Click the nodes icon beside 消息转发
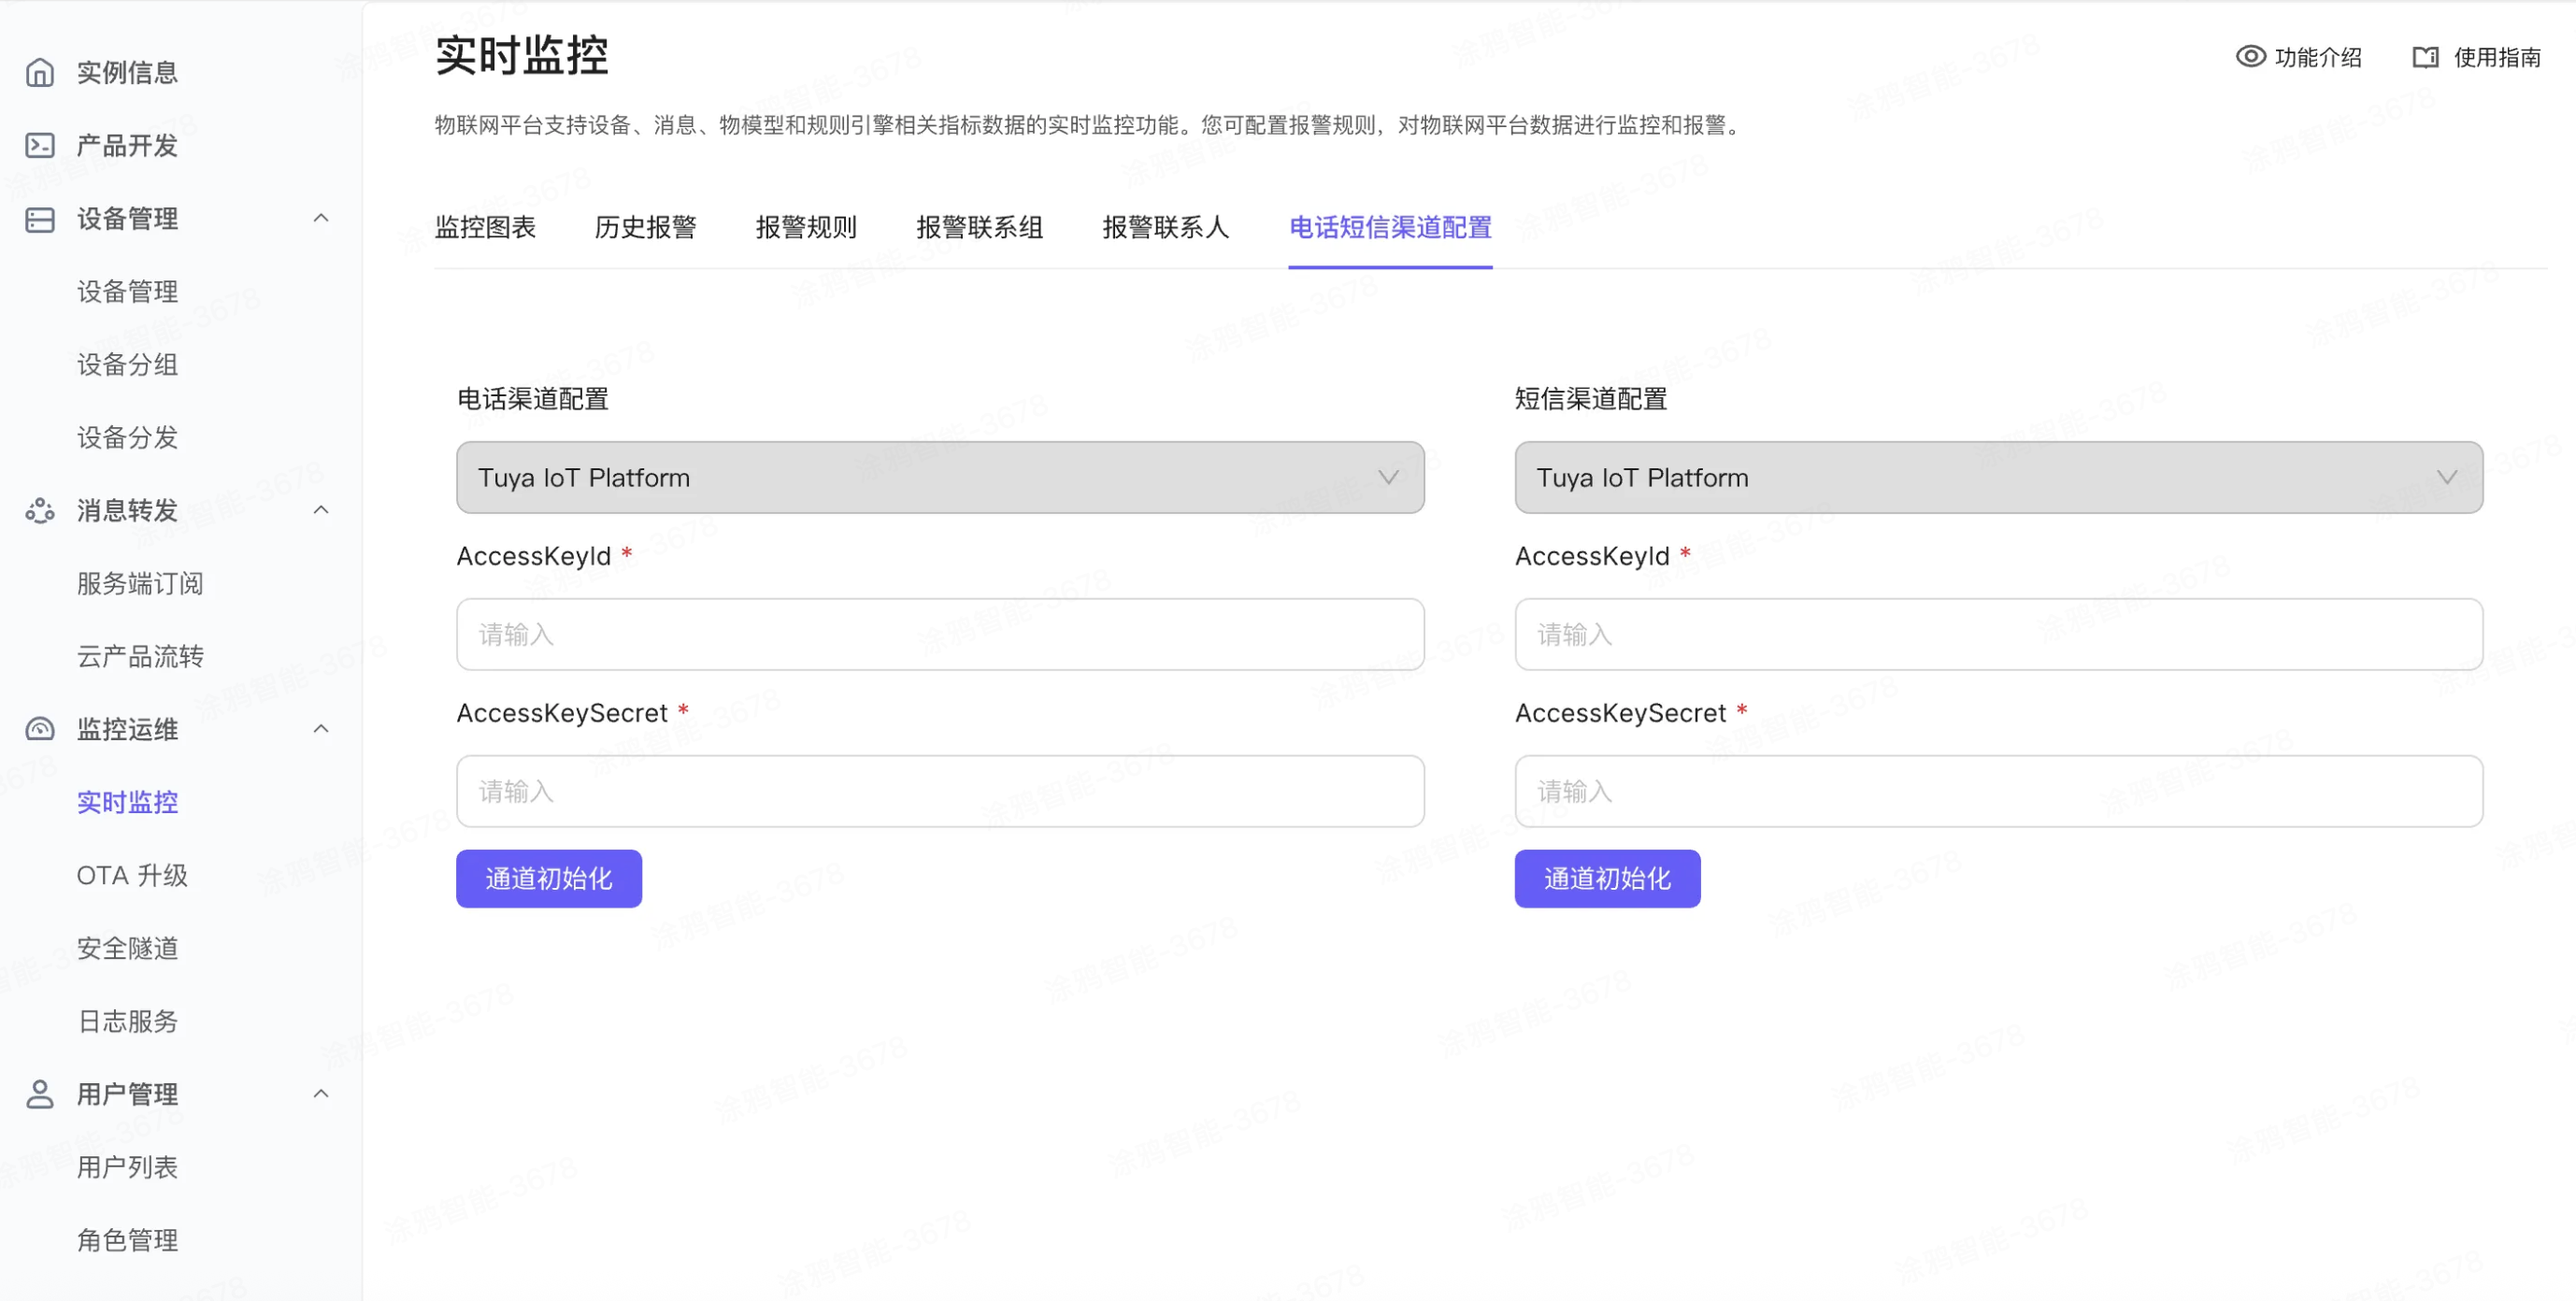 coord(40,510)
